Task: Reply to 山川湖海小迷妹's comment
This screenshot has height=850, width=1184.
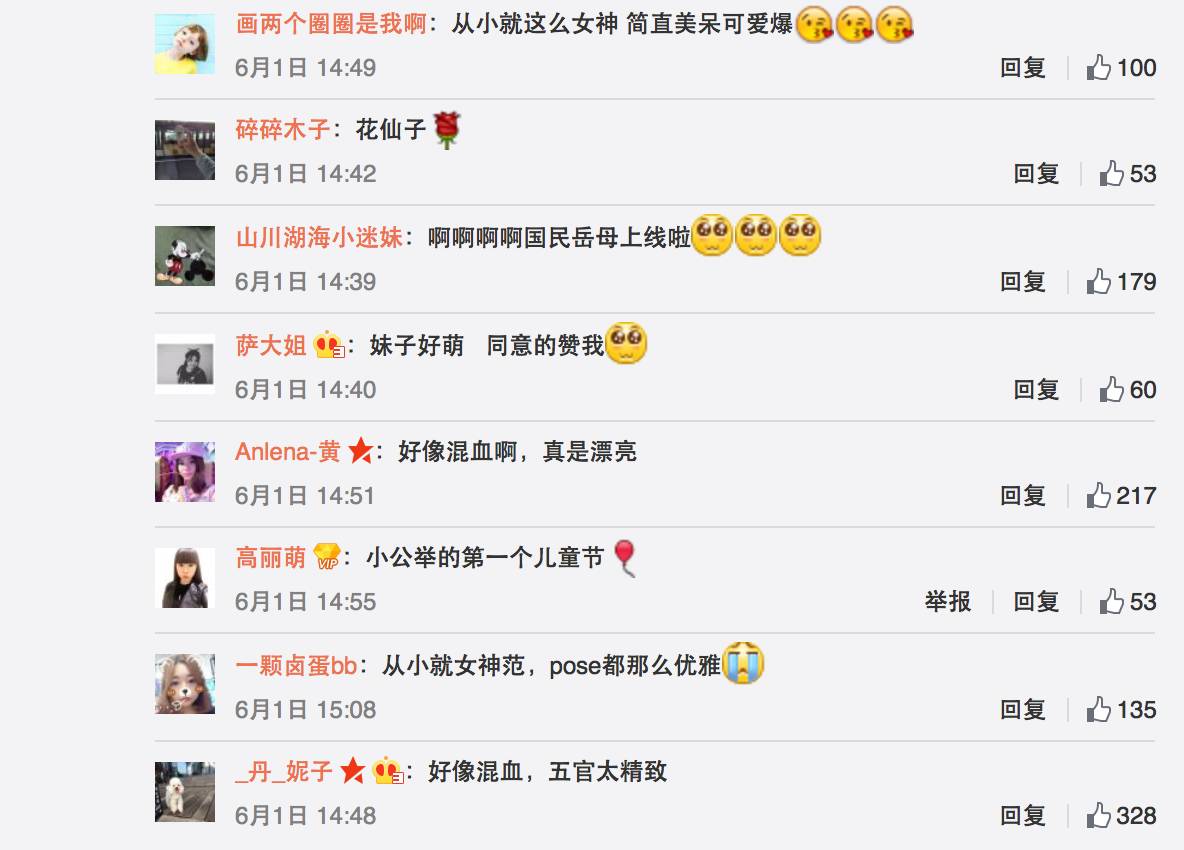Action: click(1022, 282)
